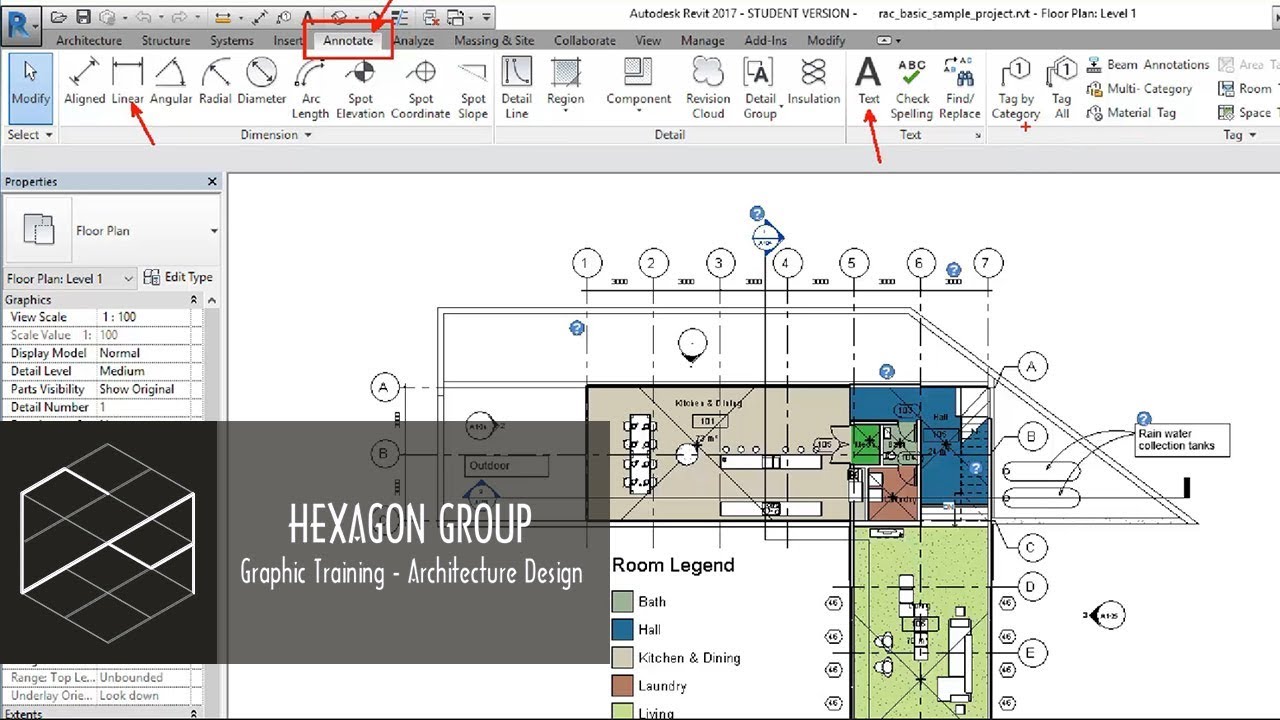1280x720 pixels.
Task: Pick the Detail Line tool
Action: pos(516,89)
